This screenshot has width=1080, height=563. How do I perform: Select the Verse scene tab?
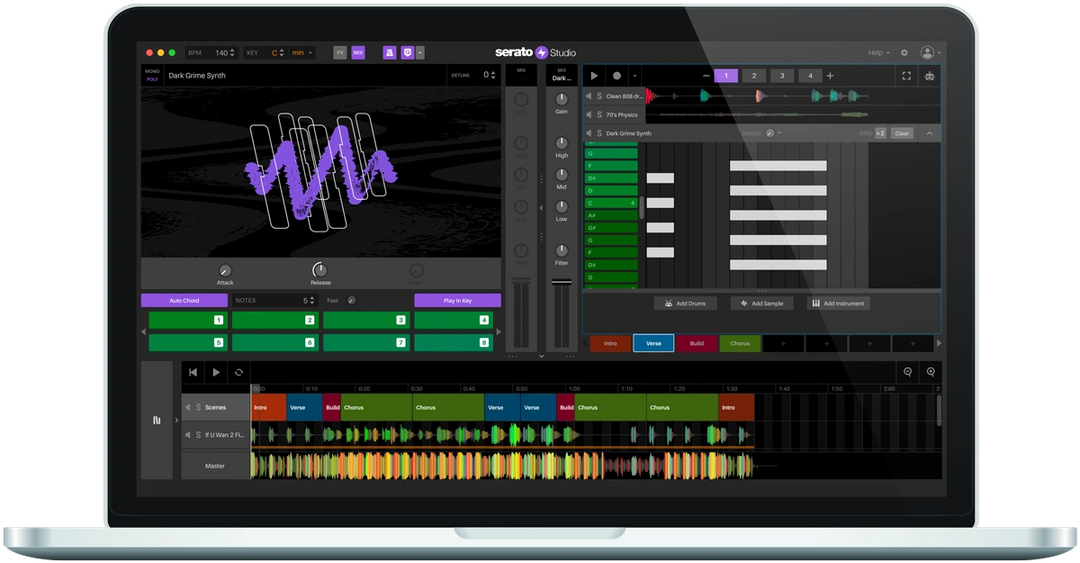[654, 343]
